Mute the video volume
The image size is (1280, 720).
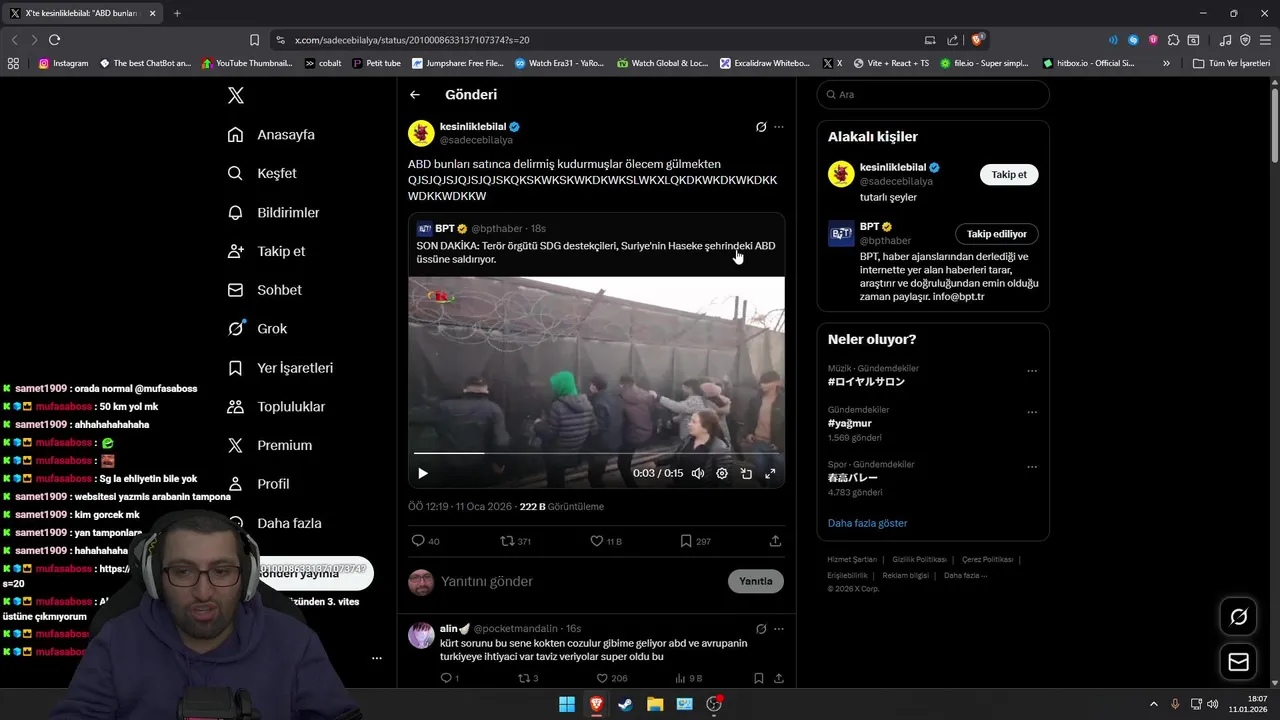[x=698, y=473]
